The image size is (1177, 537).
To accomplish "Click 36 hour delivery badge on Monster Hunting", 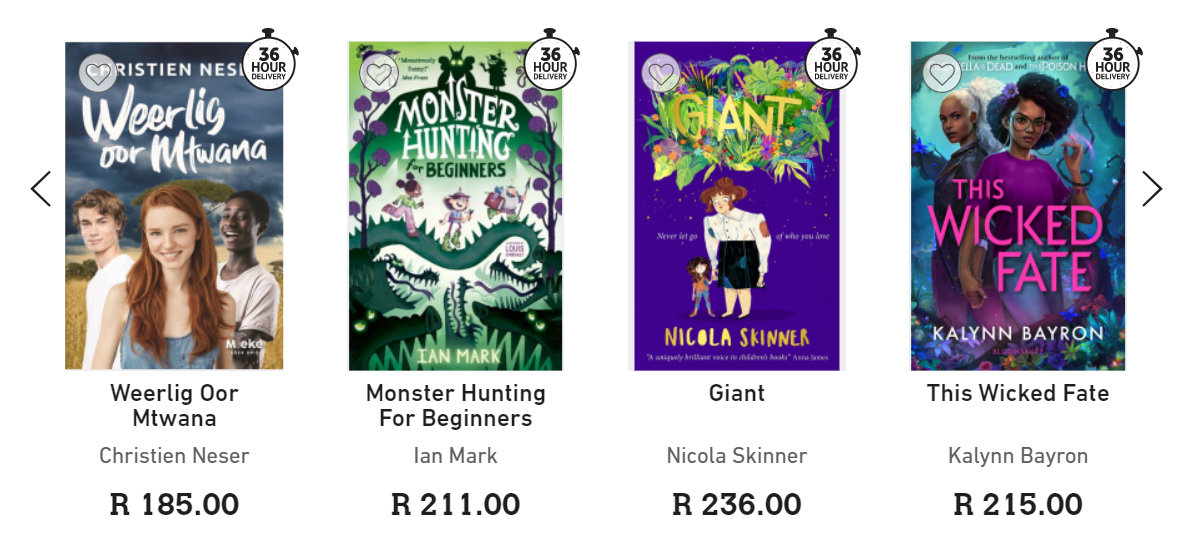I will coord(550,62).
